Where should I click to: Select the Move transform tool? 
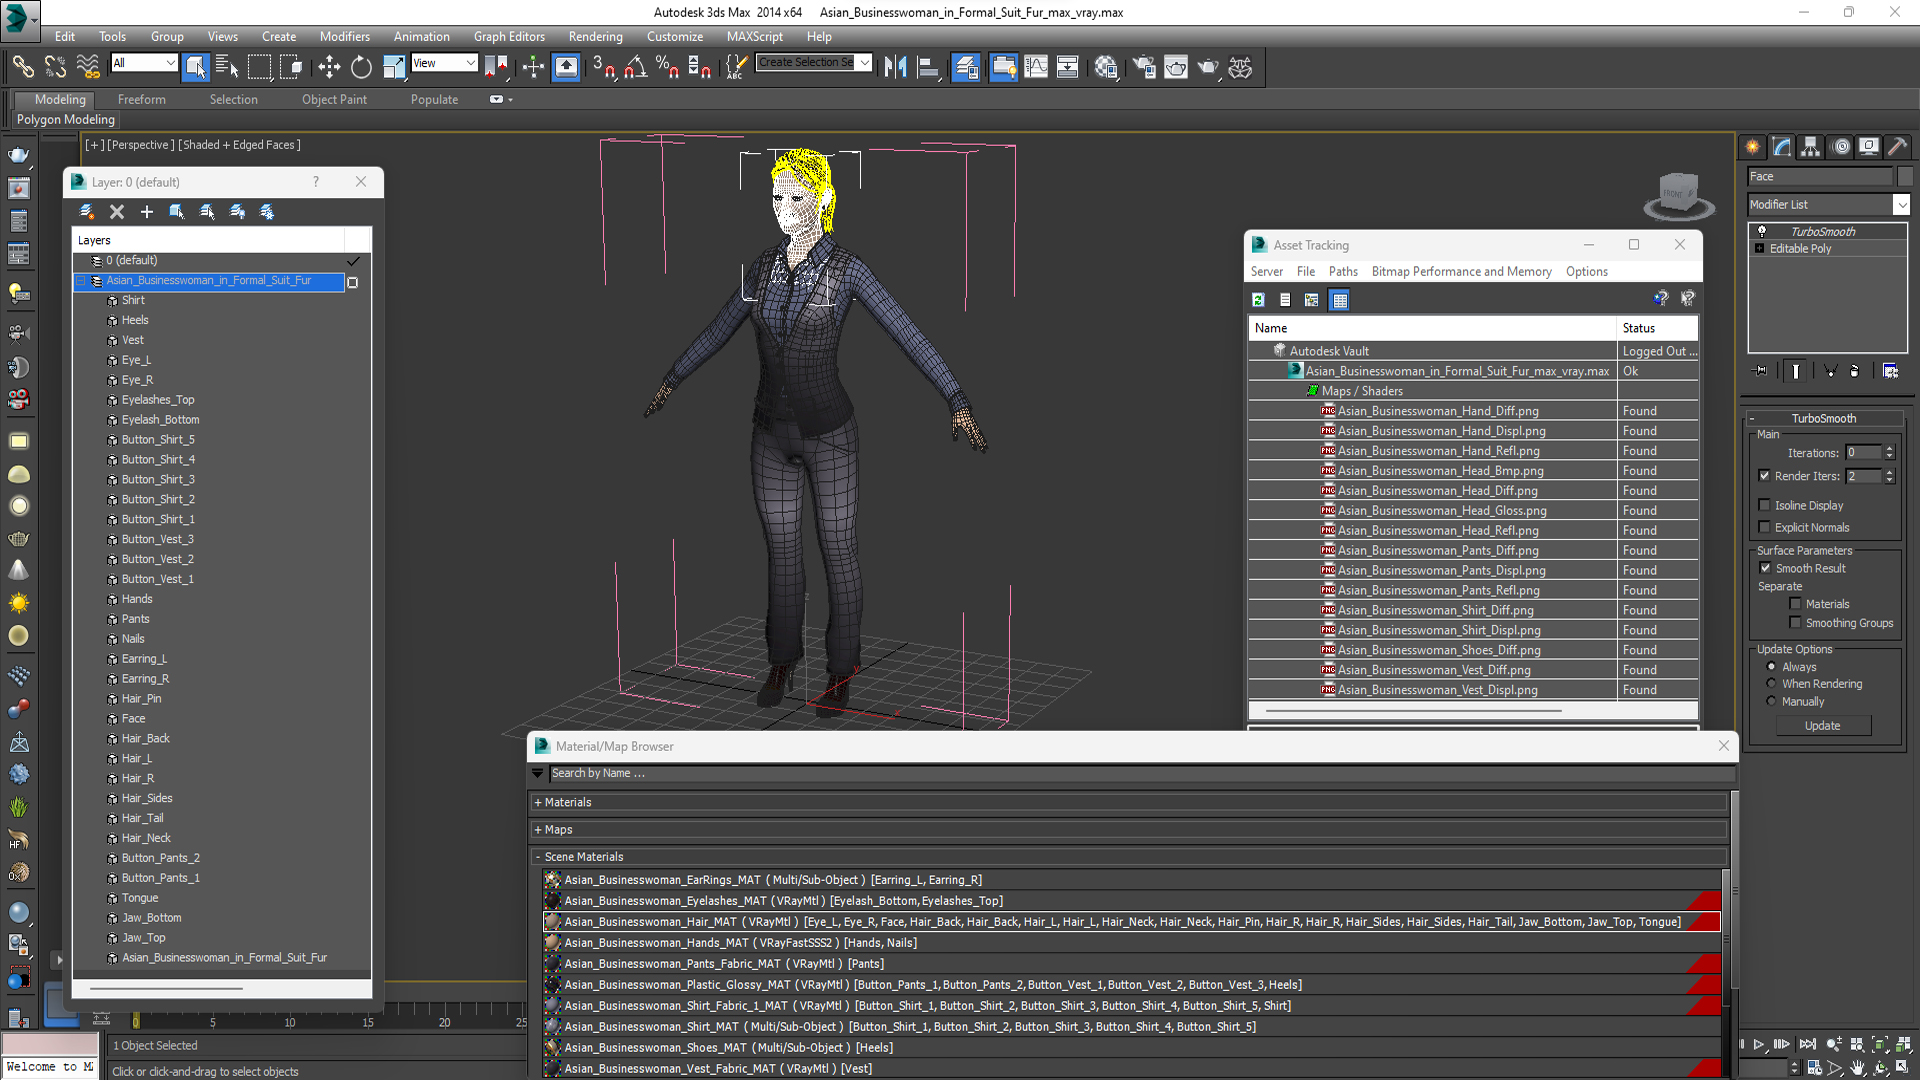(329, 67)
